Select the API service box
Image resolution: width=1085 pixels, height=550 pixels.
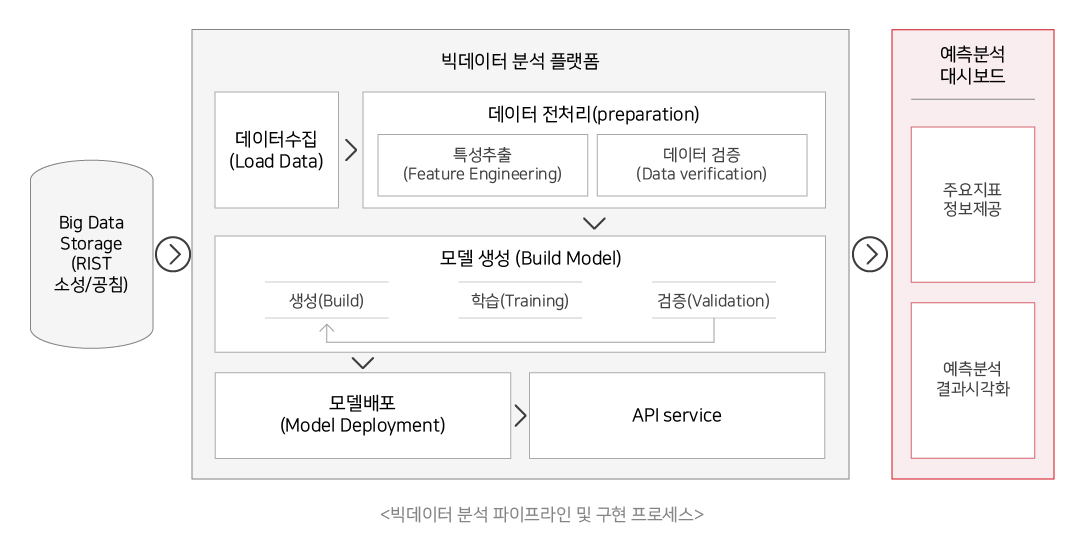coord(677,415)
